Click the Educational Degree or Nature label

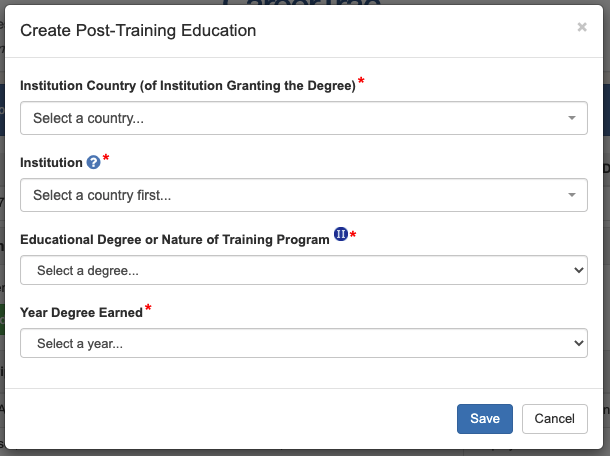(174, 239)
